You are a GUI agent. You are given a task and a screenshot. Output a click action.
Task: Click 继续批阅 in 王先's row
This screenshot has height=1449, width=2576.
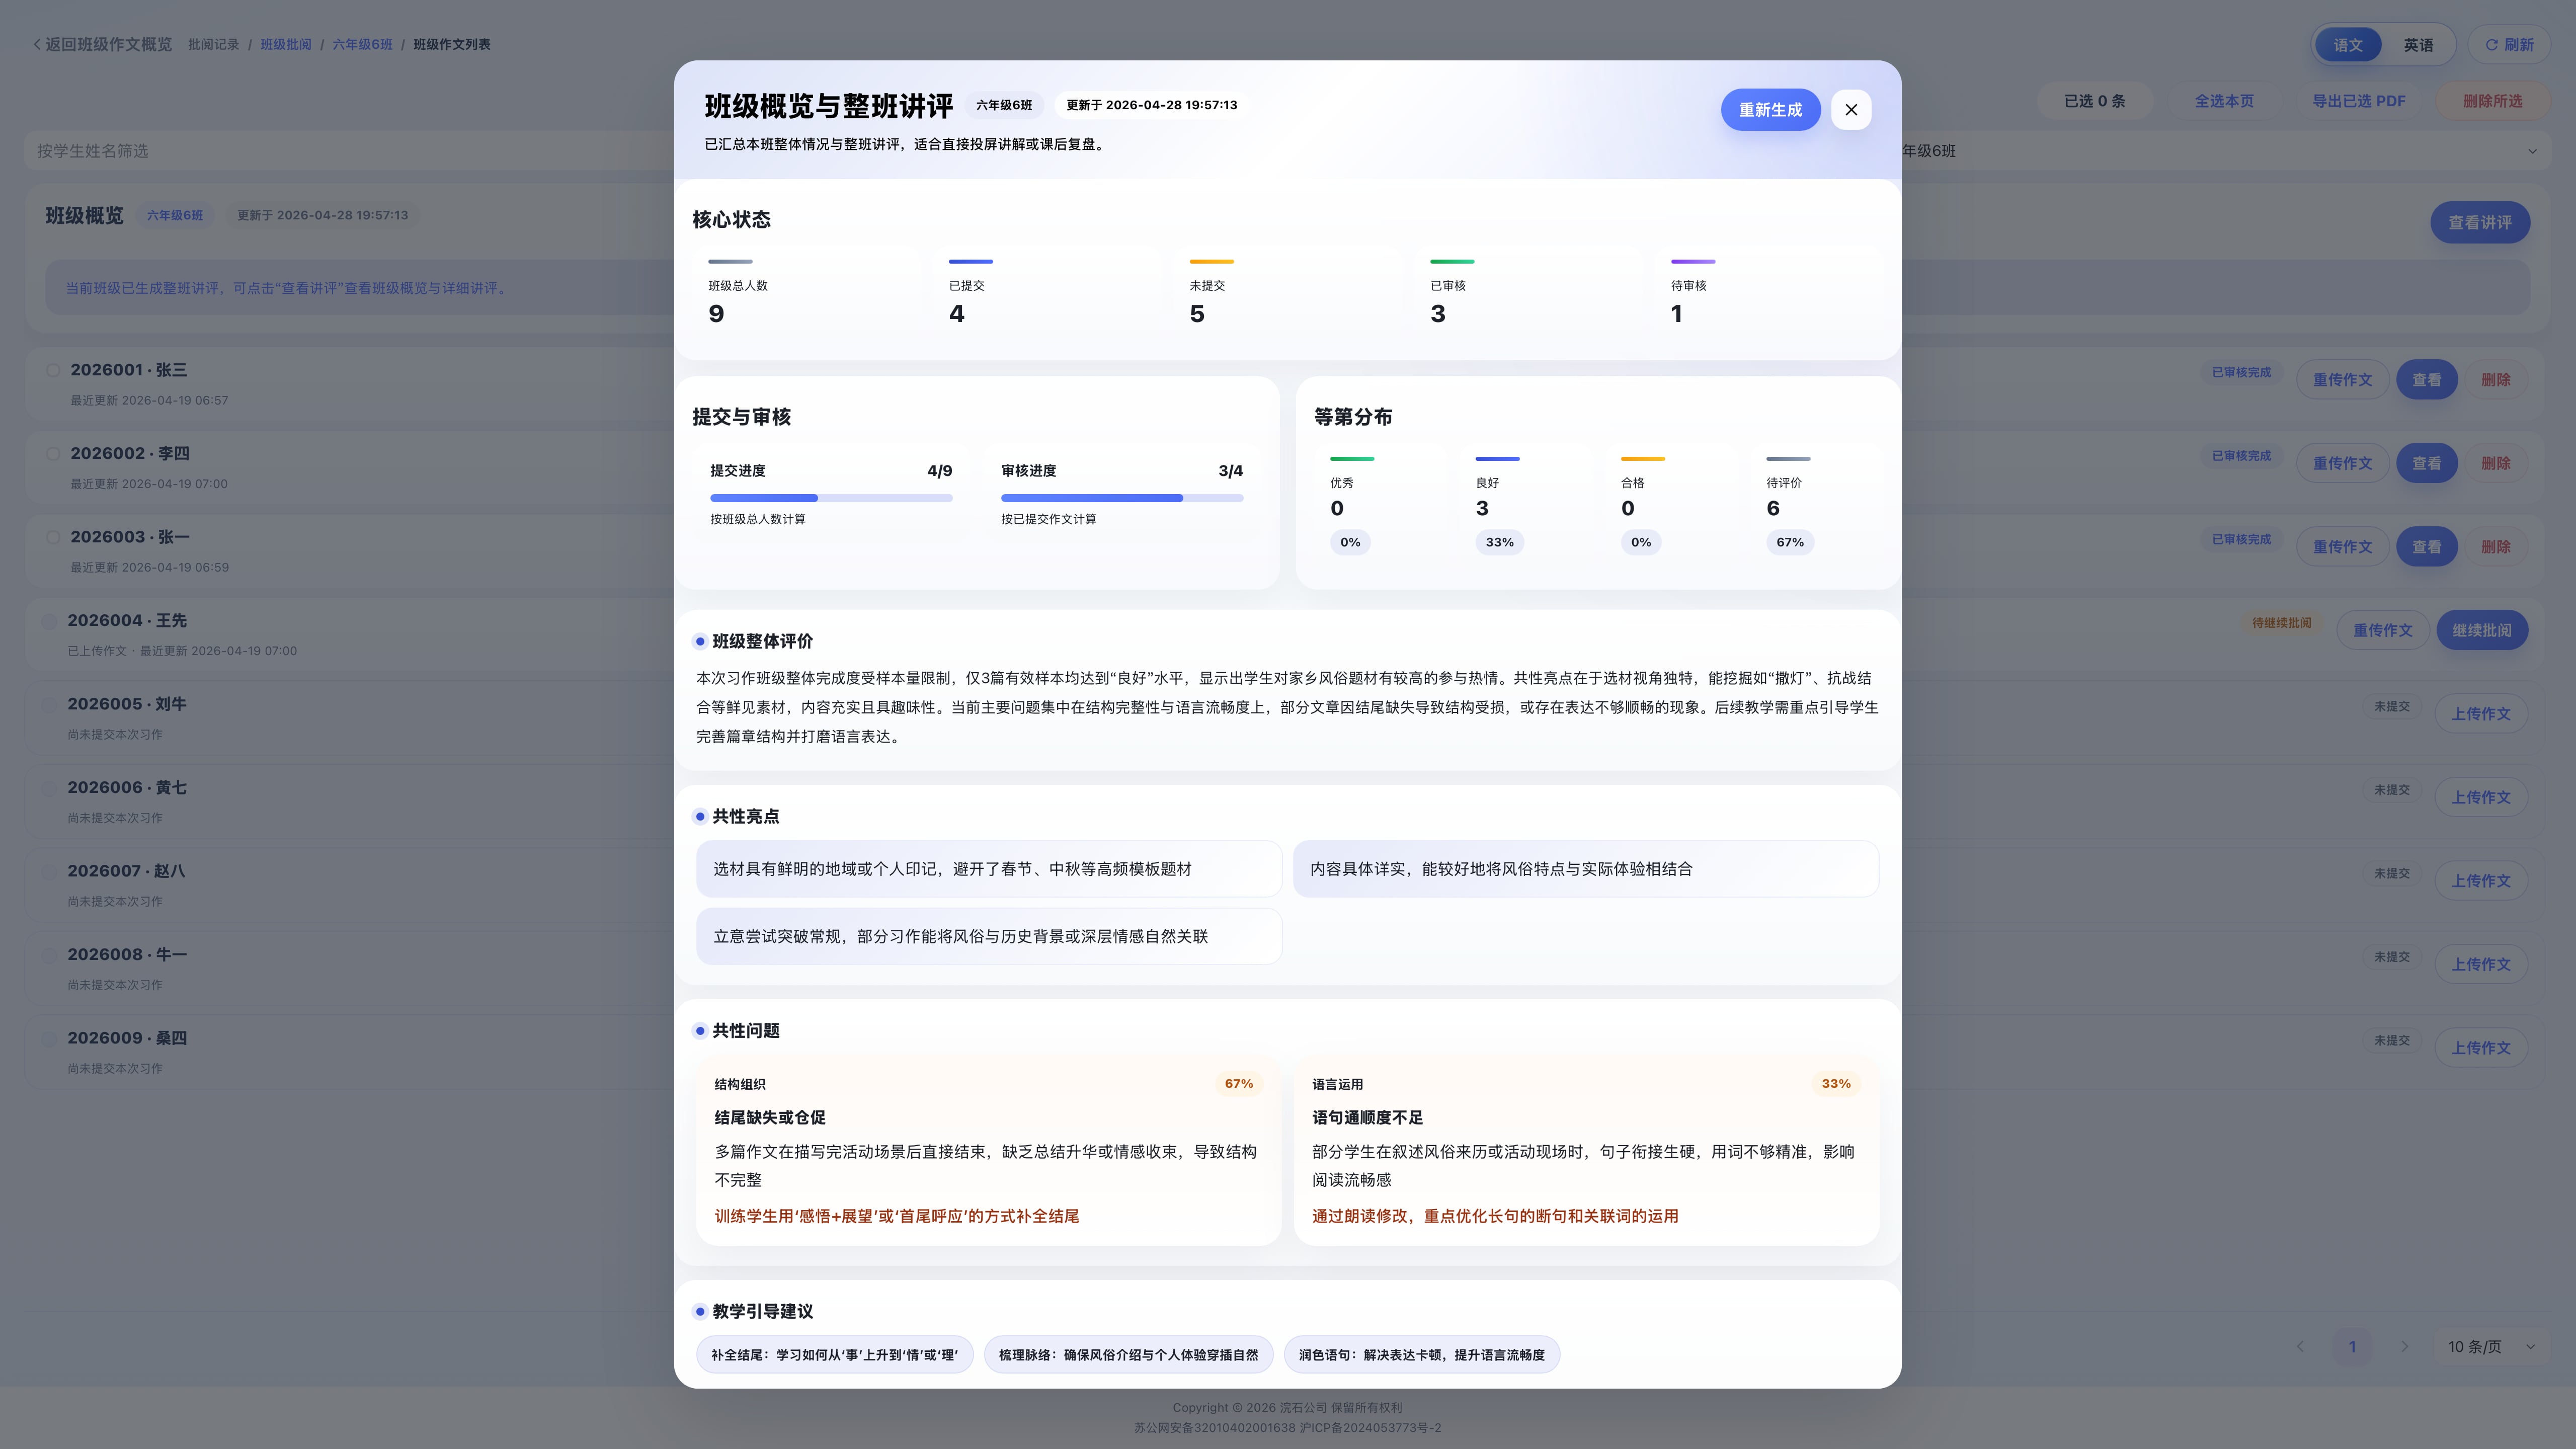tap(2481, 631)
